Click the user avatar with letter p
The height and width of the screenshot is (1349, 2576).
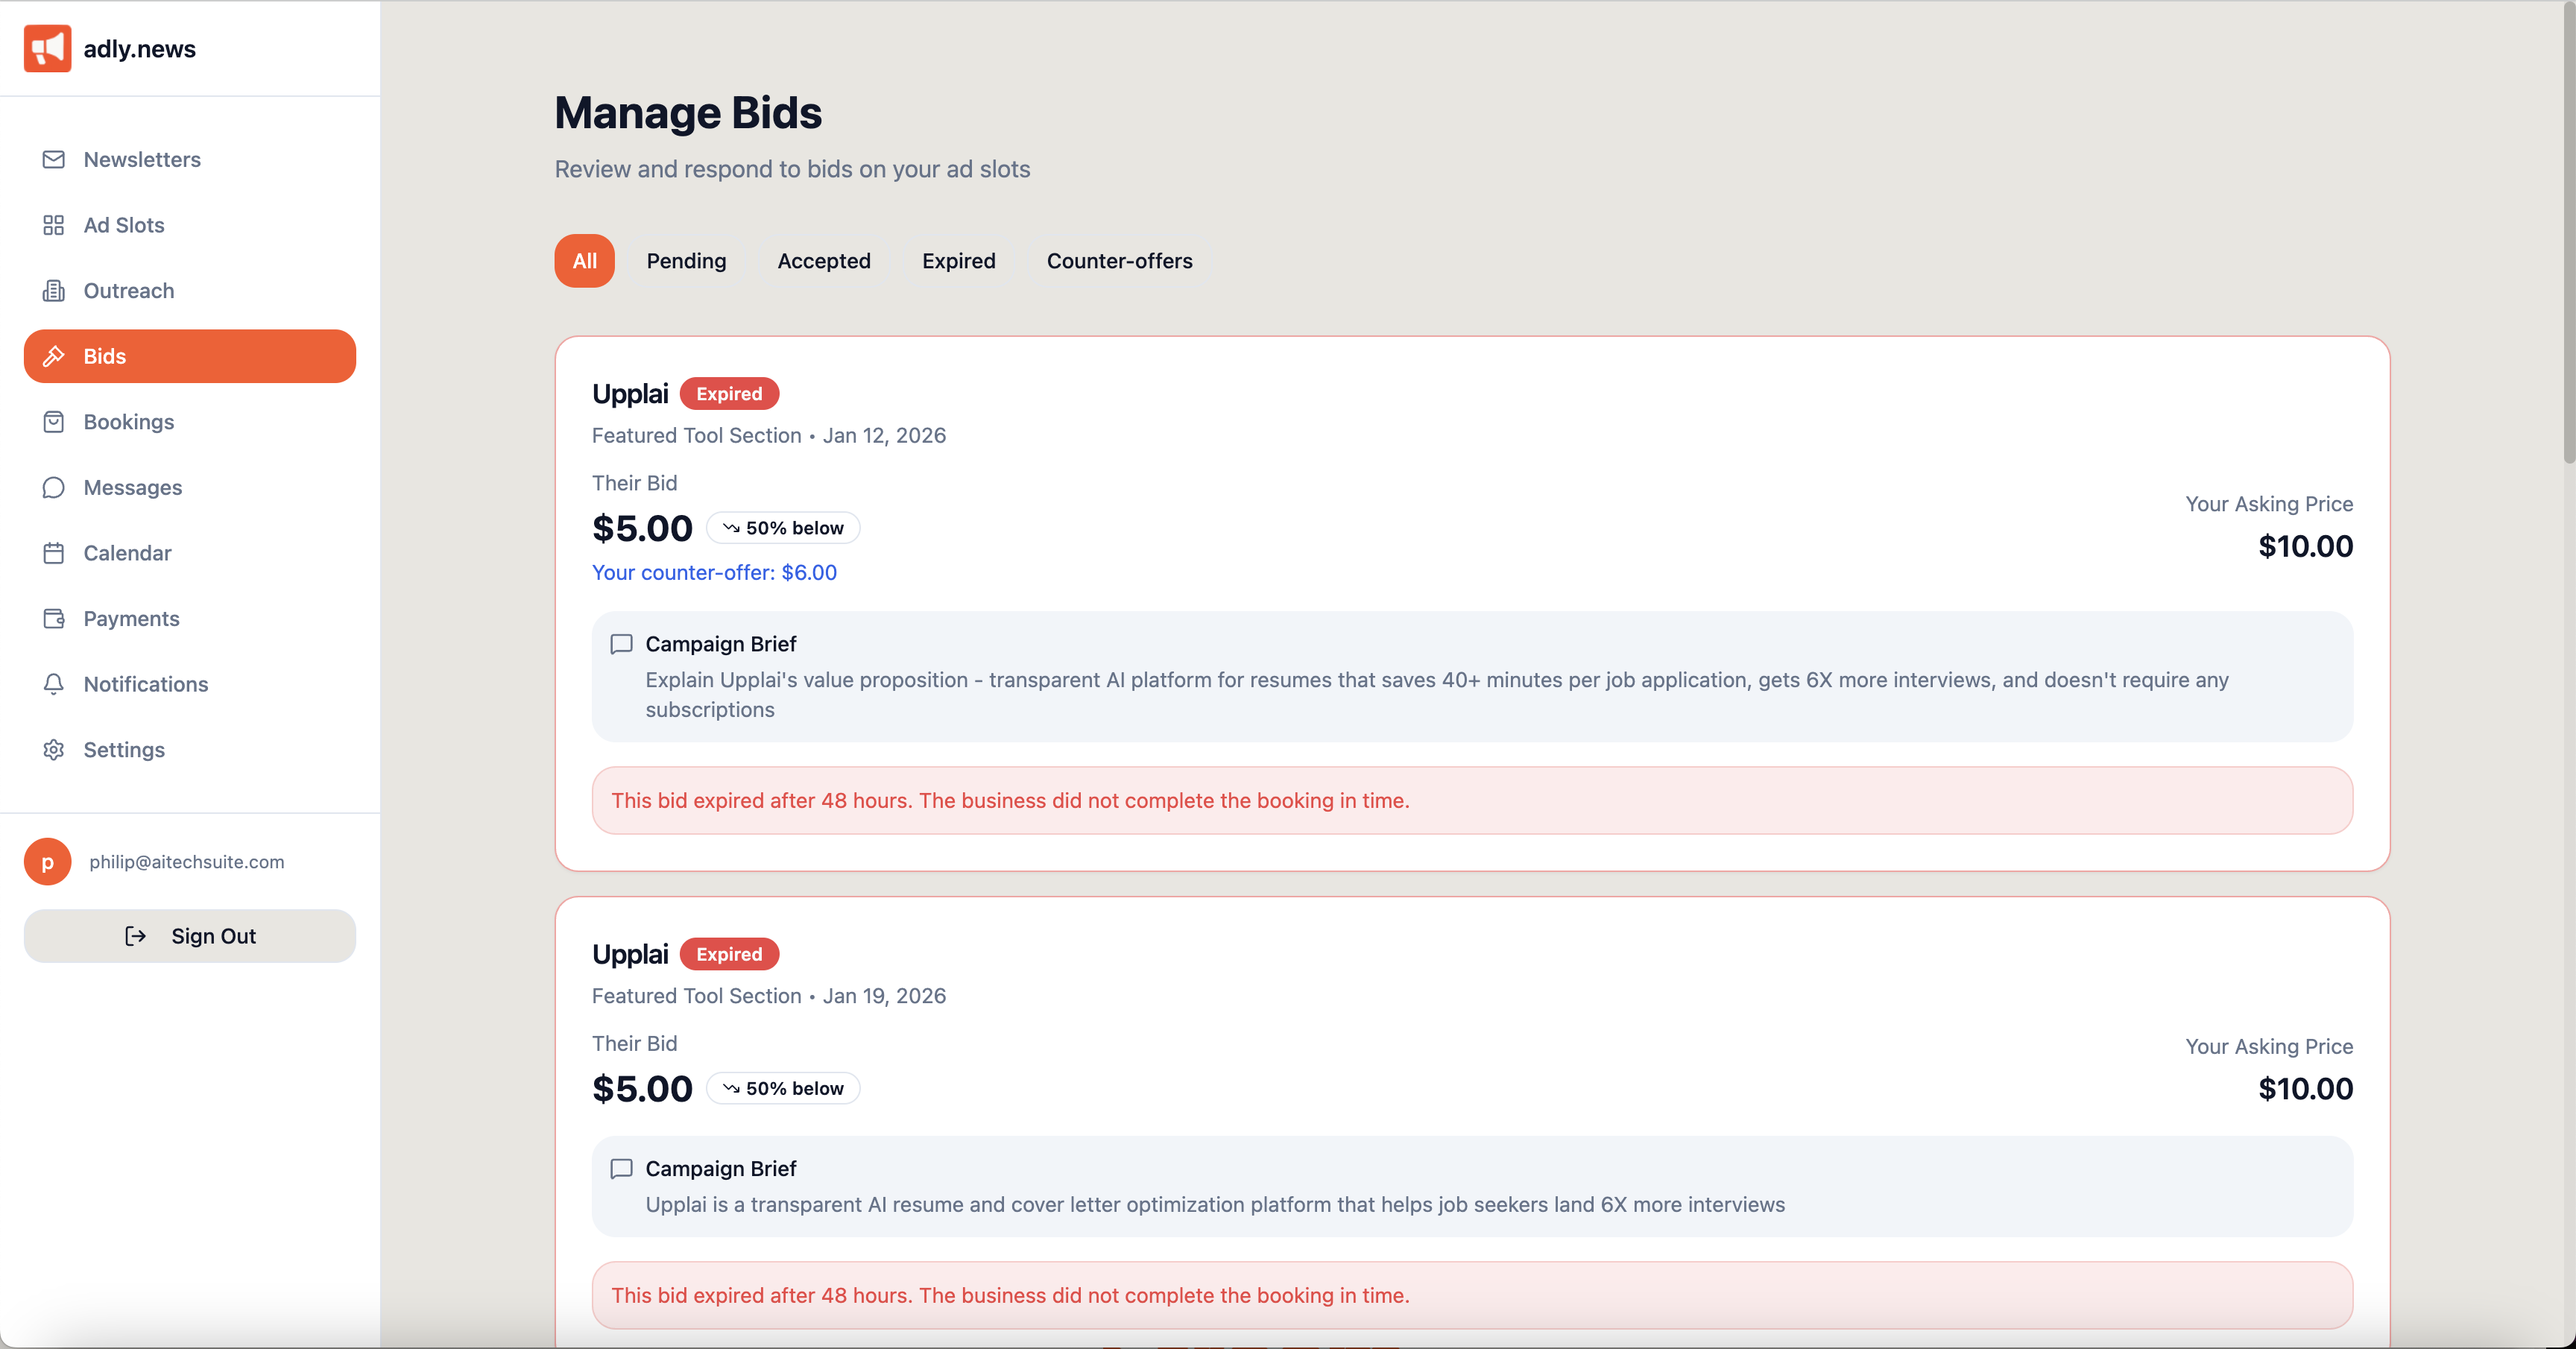pyautogui.click(x=47, y=862)
